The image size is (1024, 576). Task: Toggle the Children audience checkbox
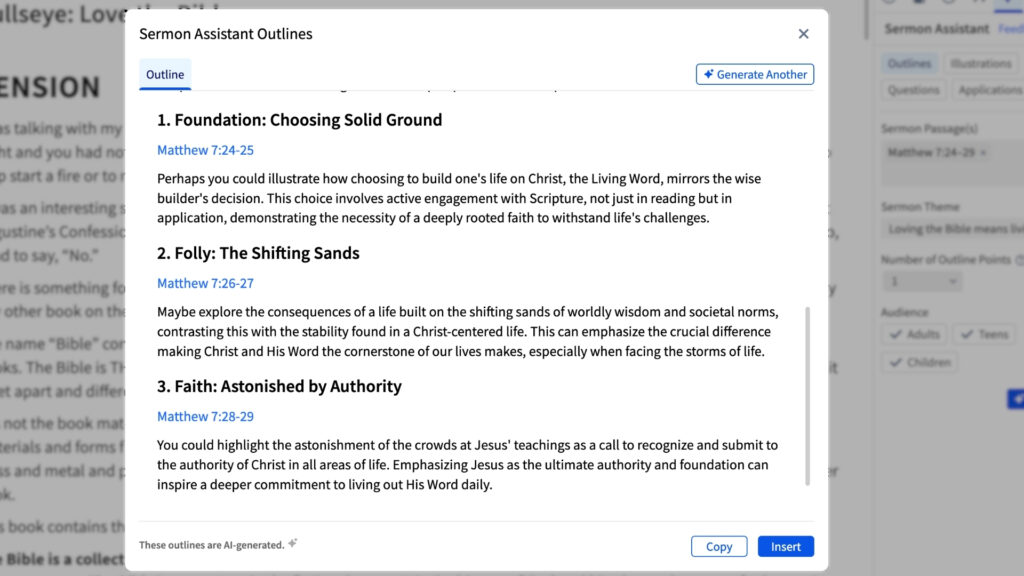pyautogui.click(x=919, y=363)
